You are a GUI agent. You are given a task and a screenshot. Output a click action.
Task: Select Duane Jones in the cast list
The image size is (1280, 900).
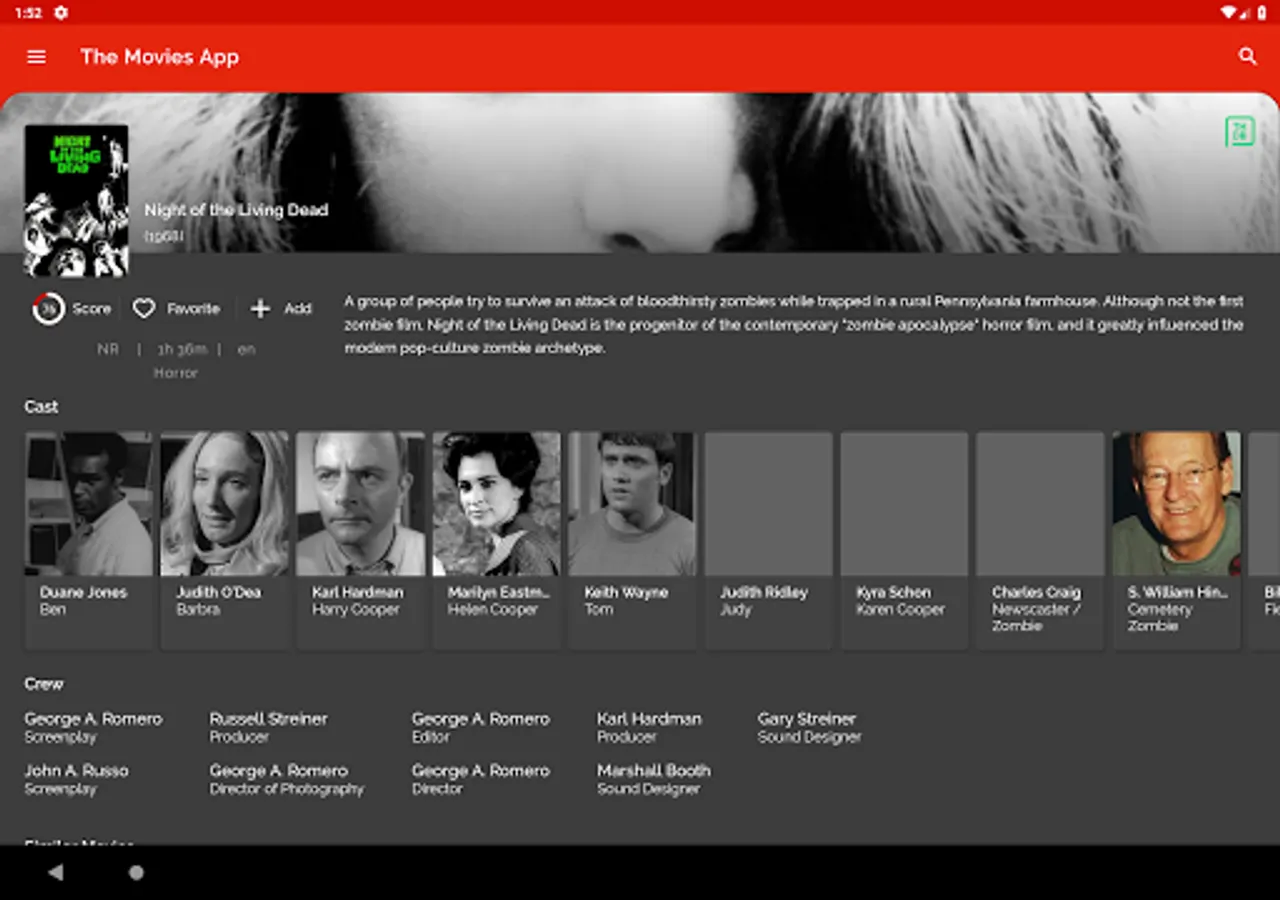click(x=88, y=540)
